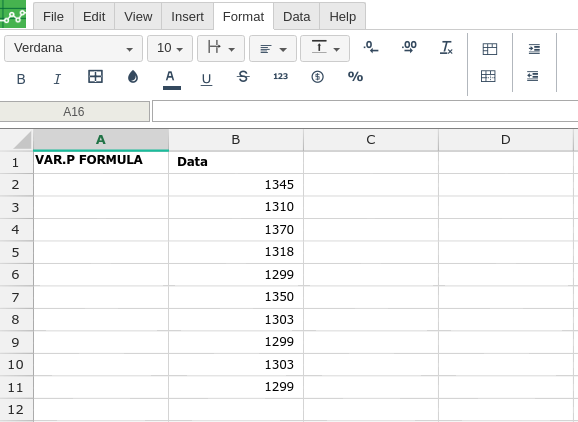Select column A header

[101, 140]
